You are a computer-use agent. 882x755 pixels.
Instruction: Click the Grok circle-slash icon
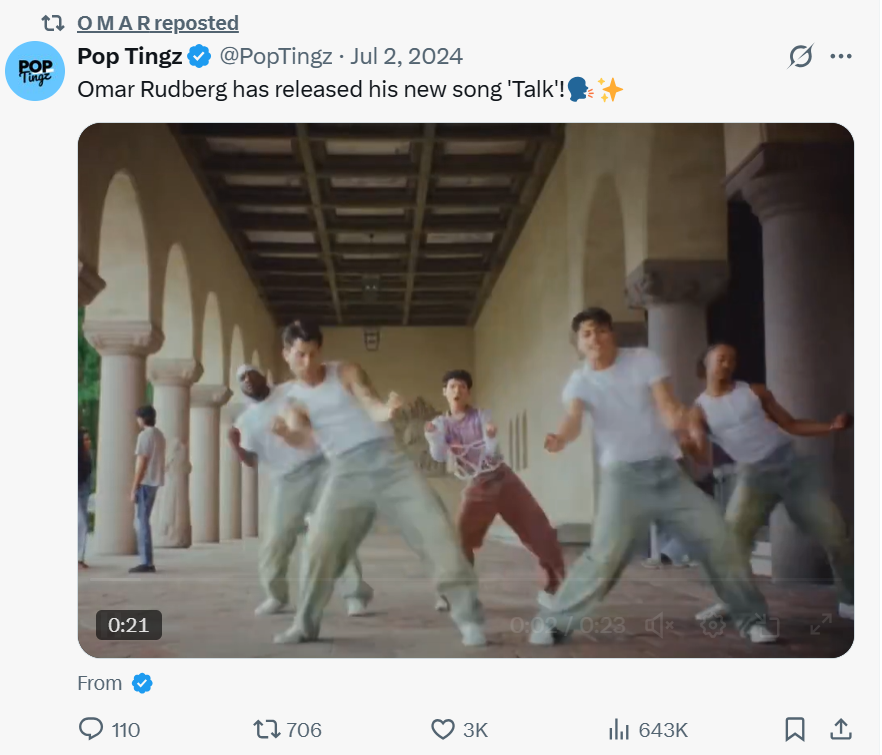pos(800,56)
